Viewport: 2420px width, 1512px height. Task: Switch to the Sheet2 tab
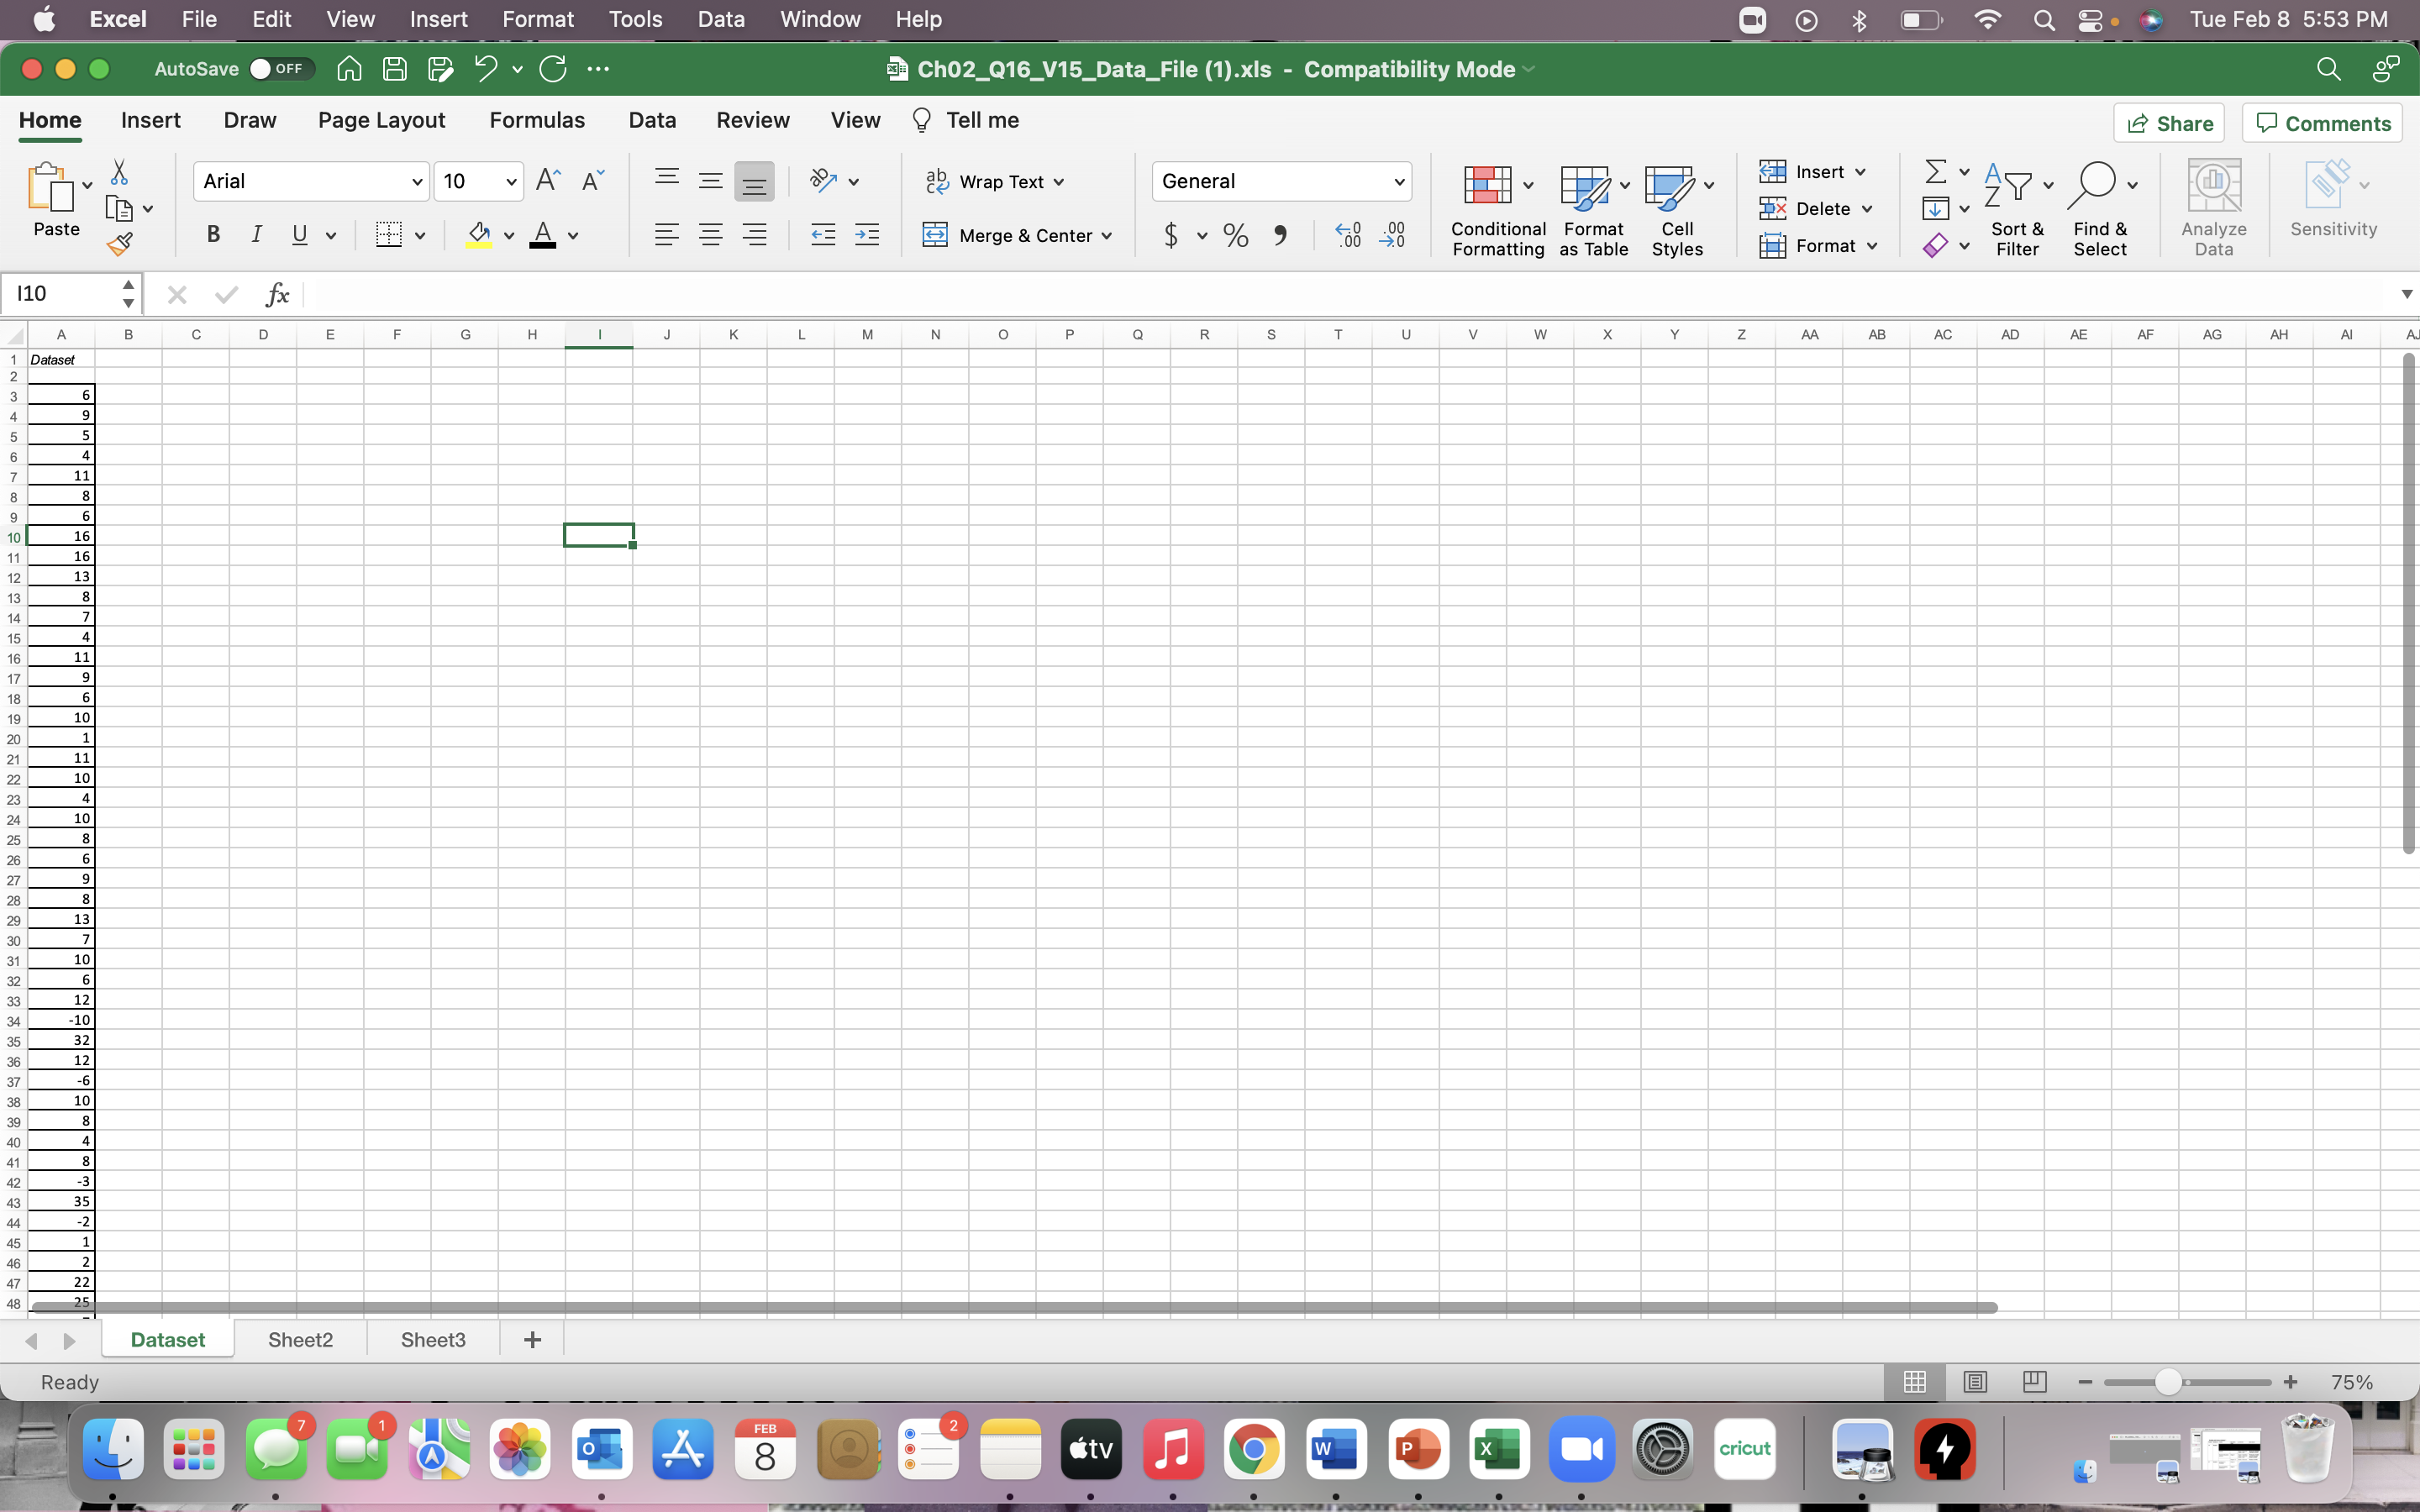300,1340
